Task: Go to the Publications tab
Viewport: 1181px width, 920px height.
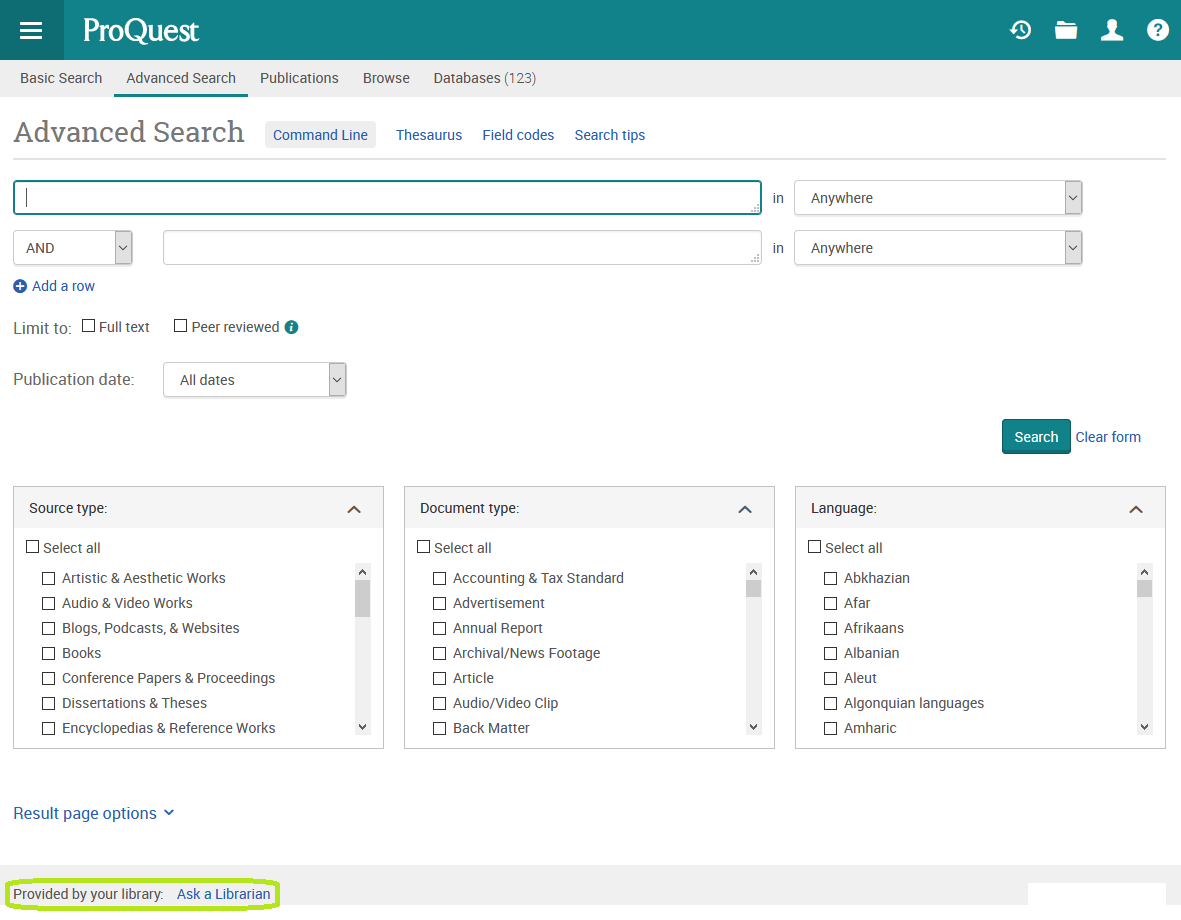Action: [x=299, y=78]
